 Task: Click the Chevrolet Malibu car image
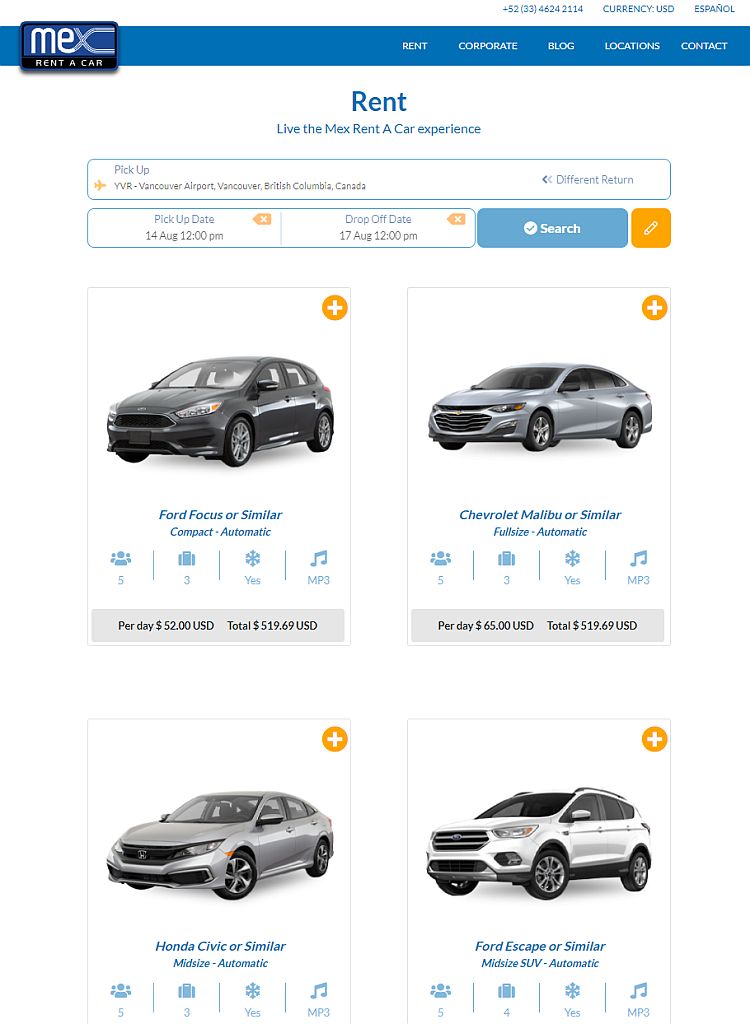coord(540,406)
